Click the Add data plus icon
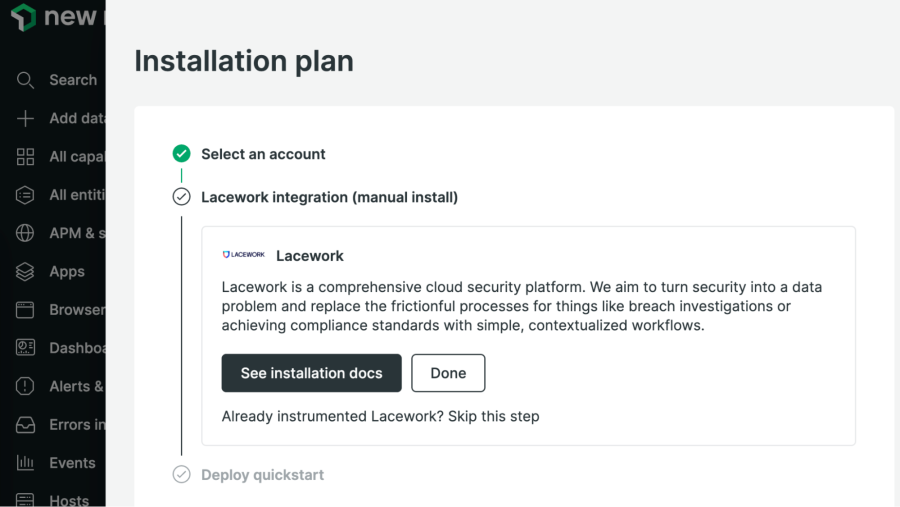The image size is (900, 507). tap(25, 118)
